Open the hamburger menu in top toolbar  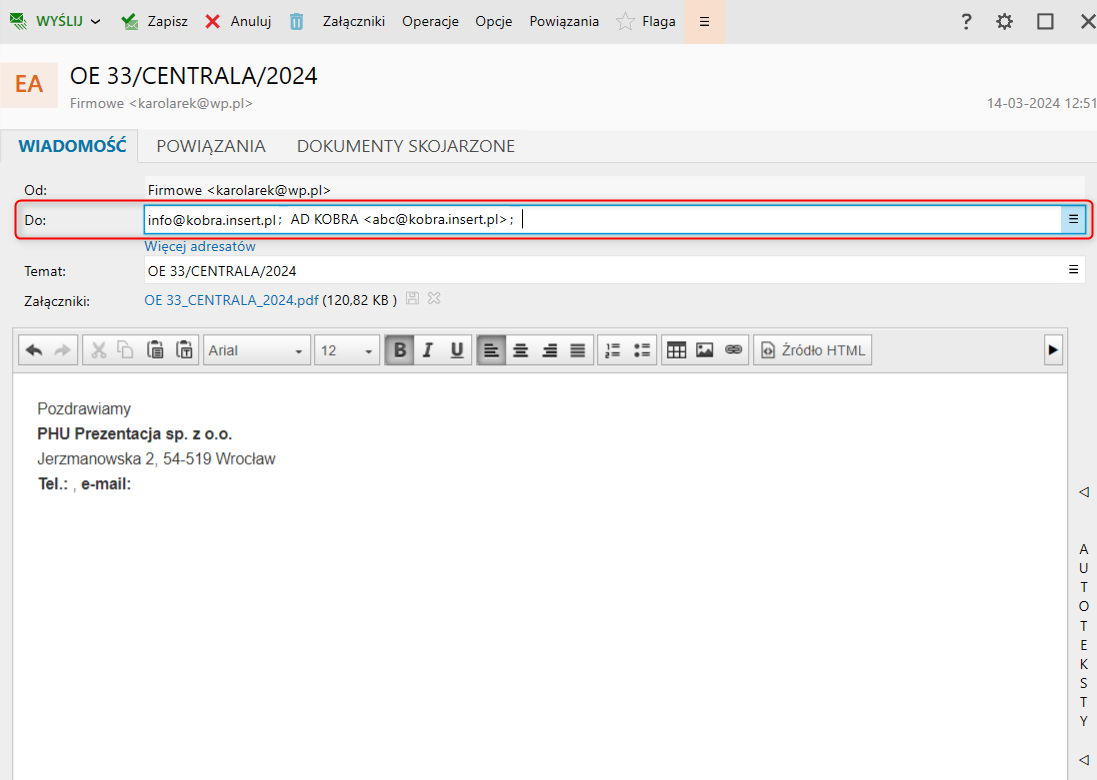point(705,22)
